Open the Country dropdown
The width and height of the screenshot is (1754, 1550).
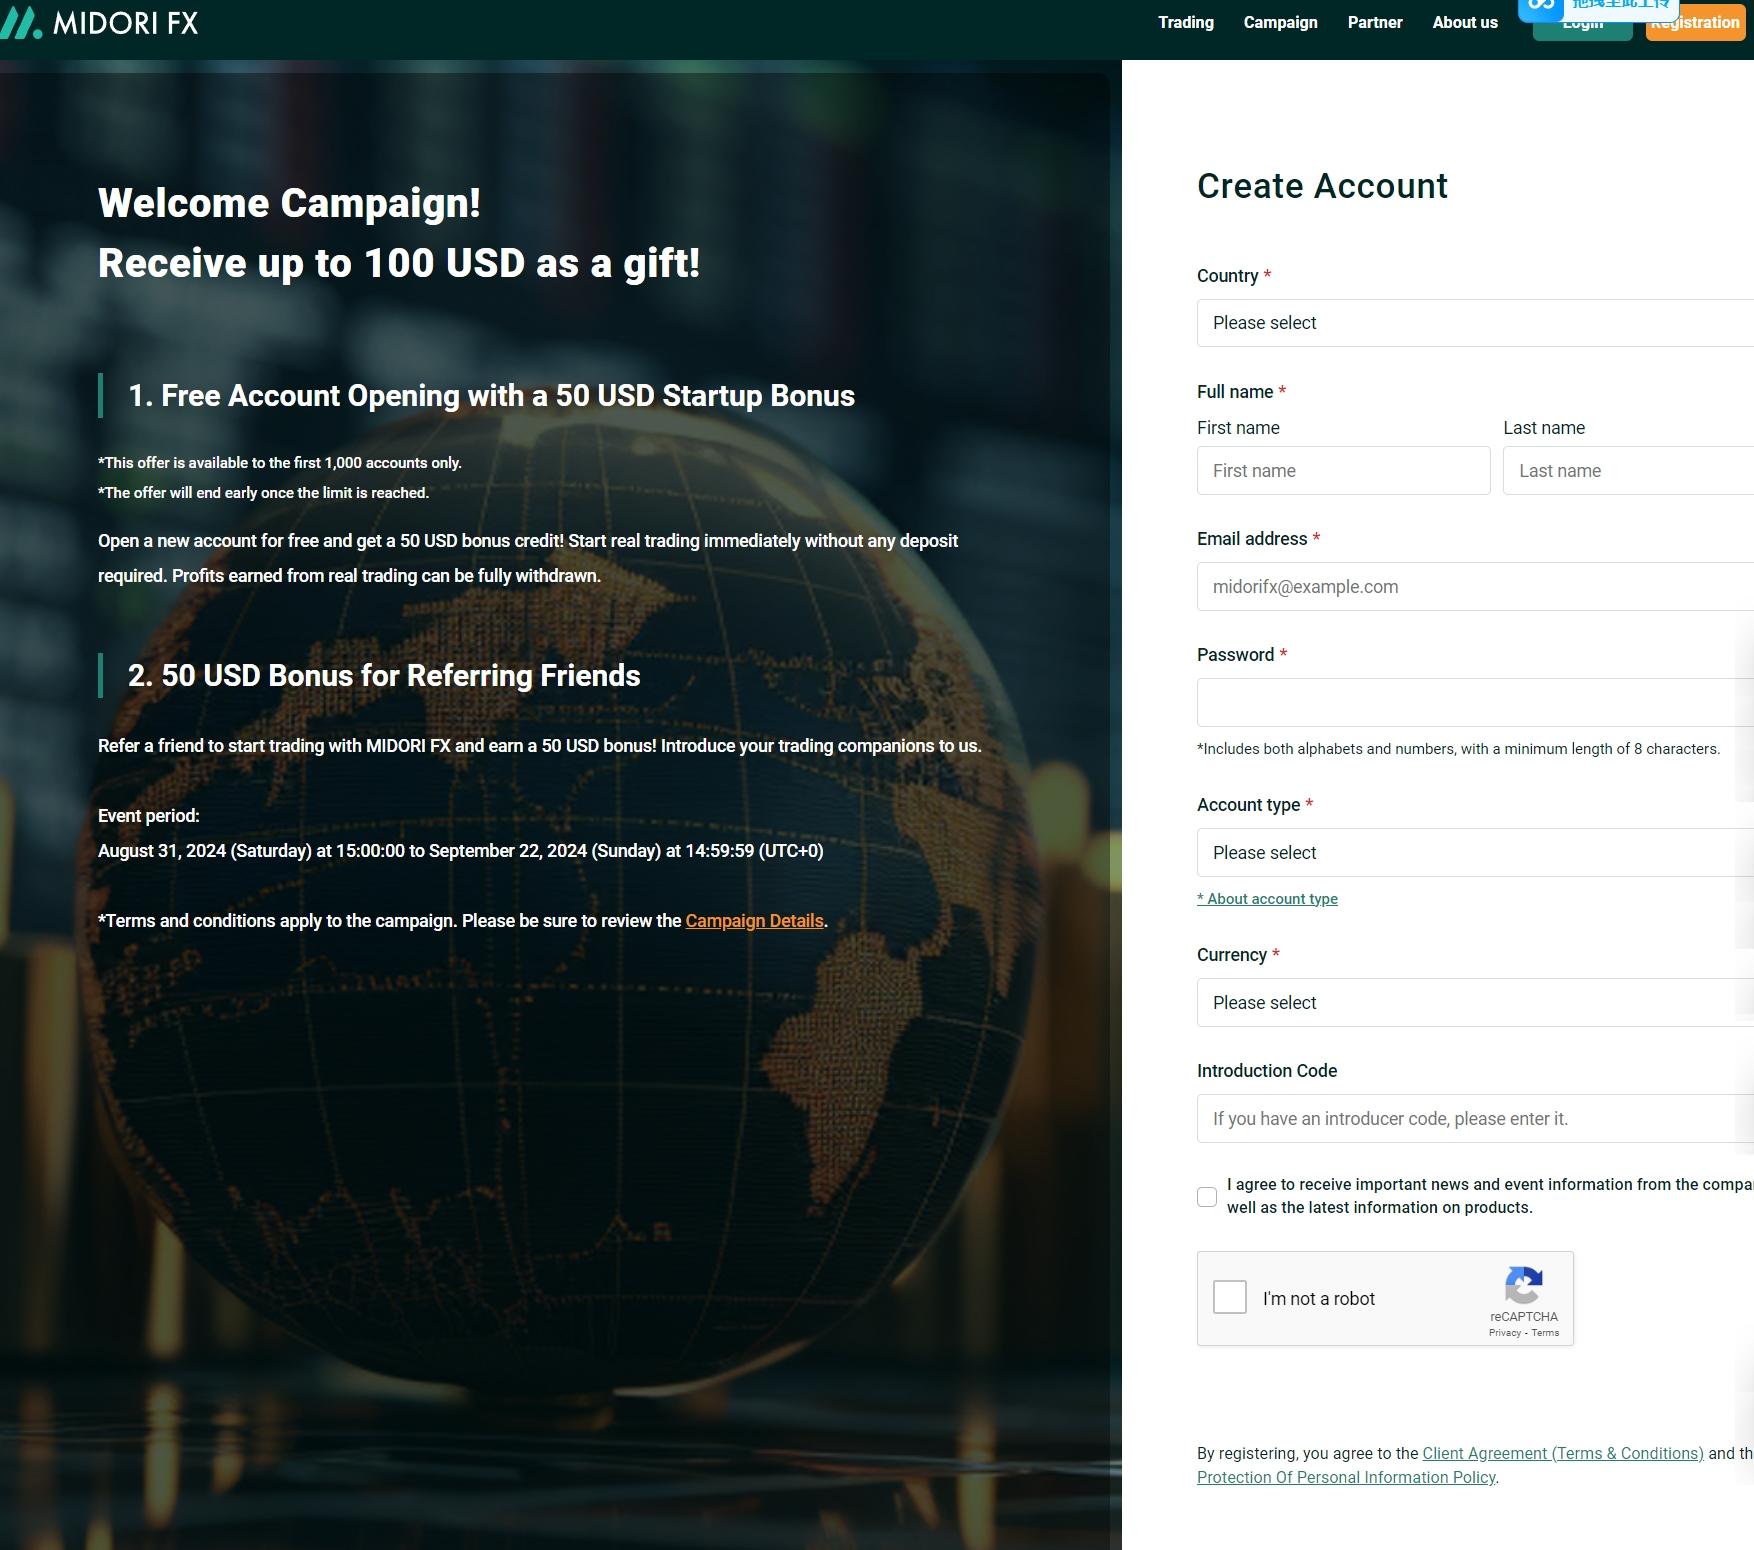click(x=1475, y=323)
